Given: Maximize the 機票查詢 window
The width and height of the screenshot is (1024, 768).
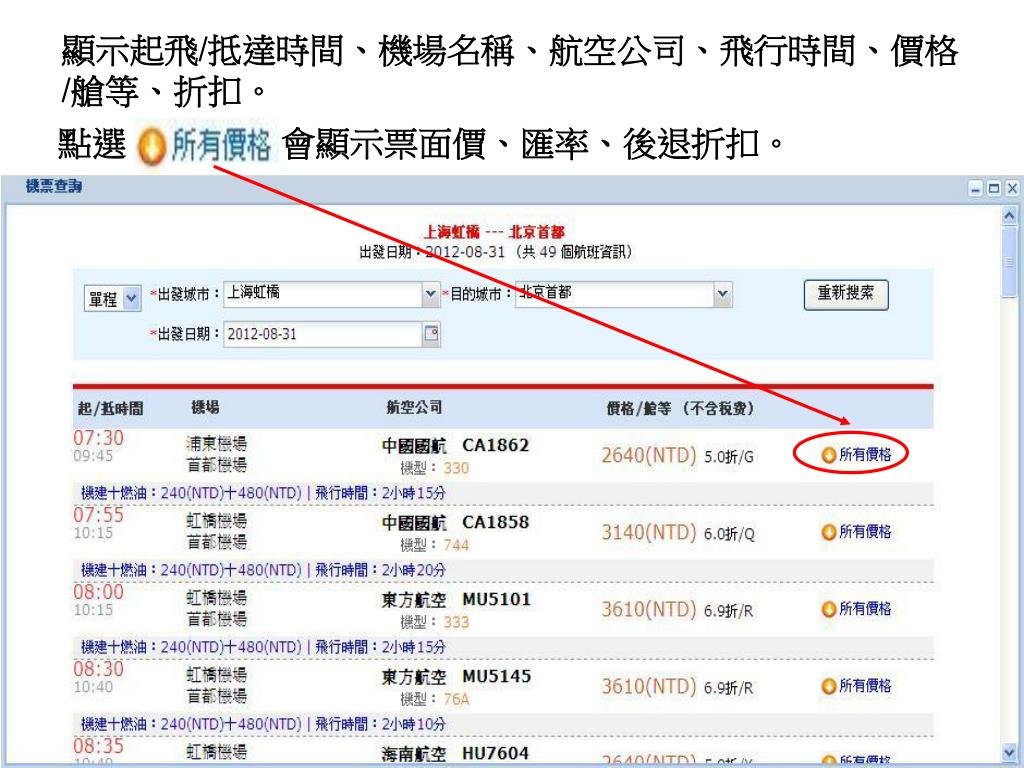Looking at the screenshot, I should [x=993, y=189].
